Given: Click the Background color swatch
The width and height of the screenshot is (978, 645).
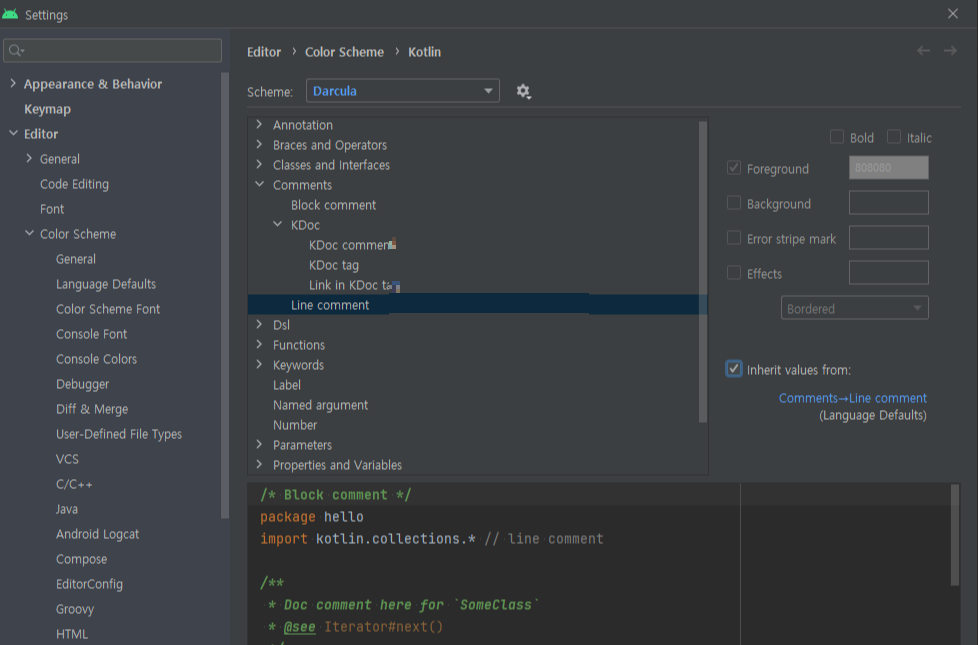Looking at the screenshot, I should point(888,203).
